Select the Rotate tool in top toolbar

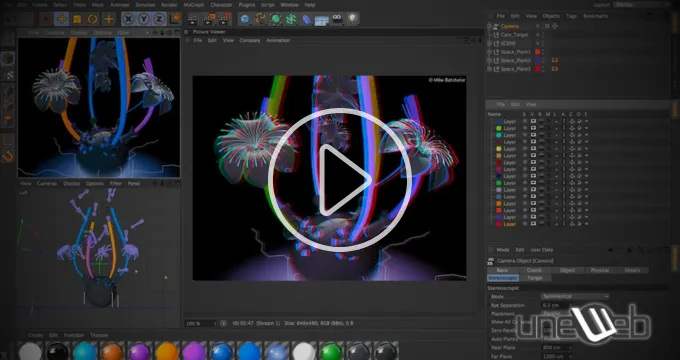92,19
